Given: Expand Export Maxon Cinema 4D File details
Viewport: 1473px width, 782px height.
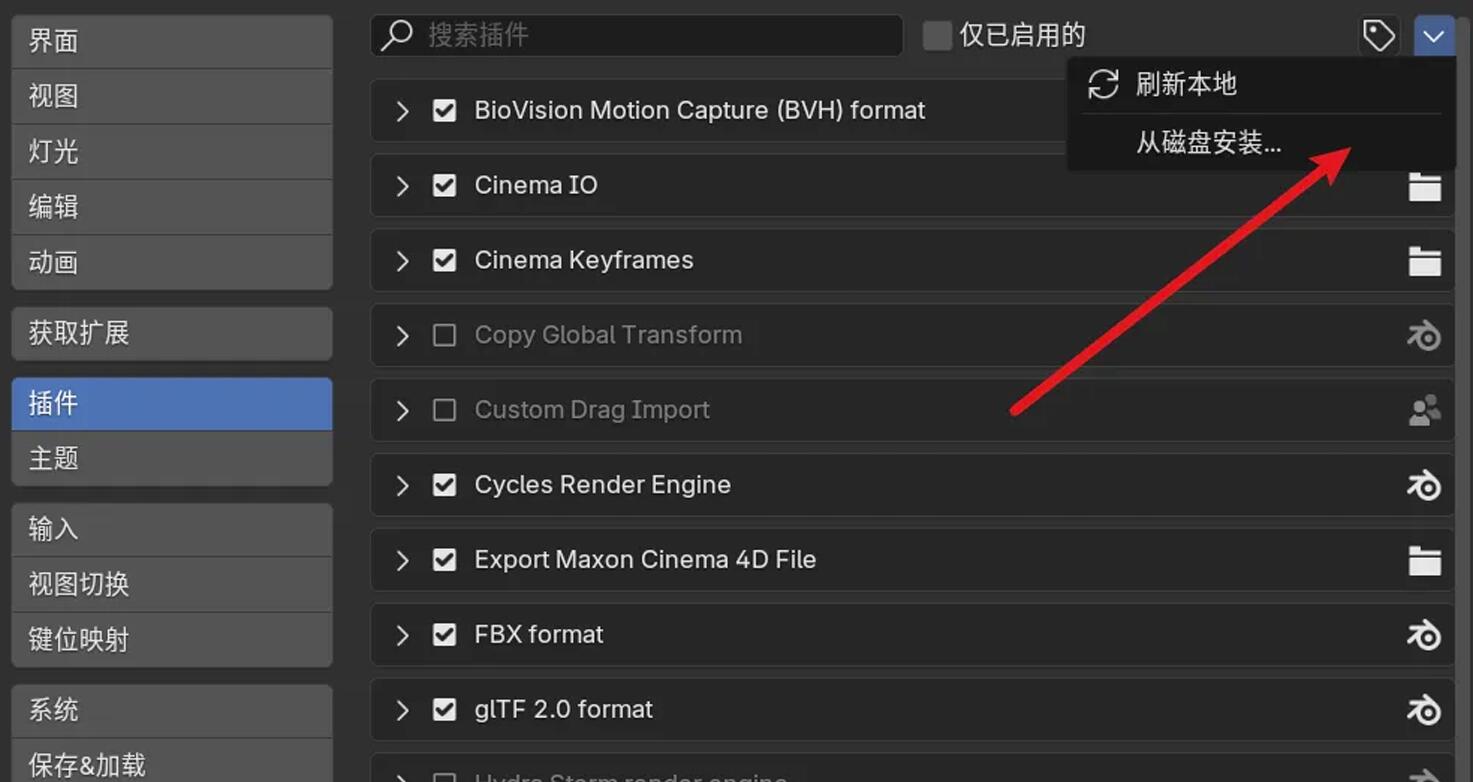Looking at the screenshot, I should point(402,560).
